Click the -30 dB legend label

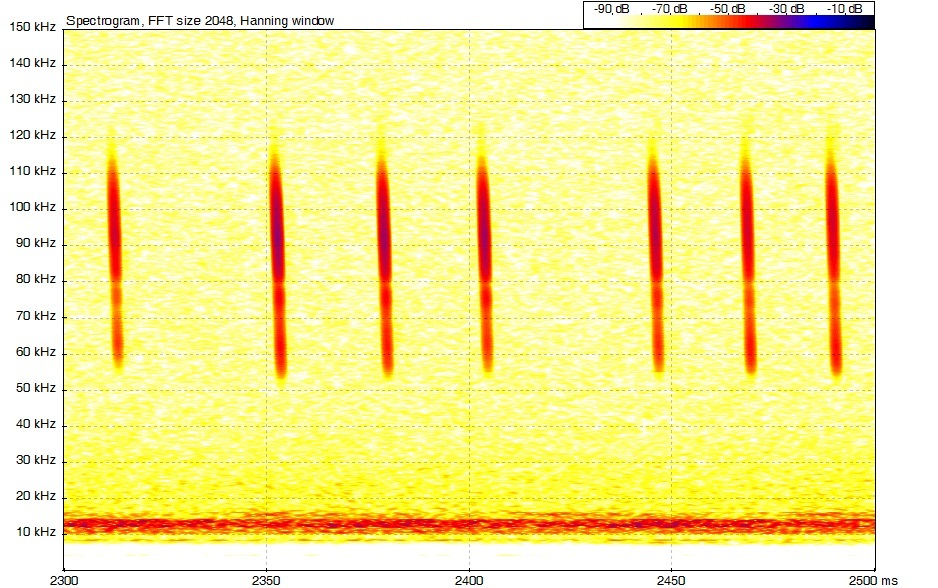[x=786, y=8]
